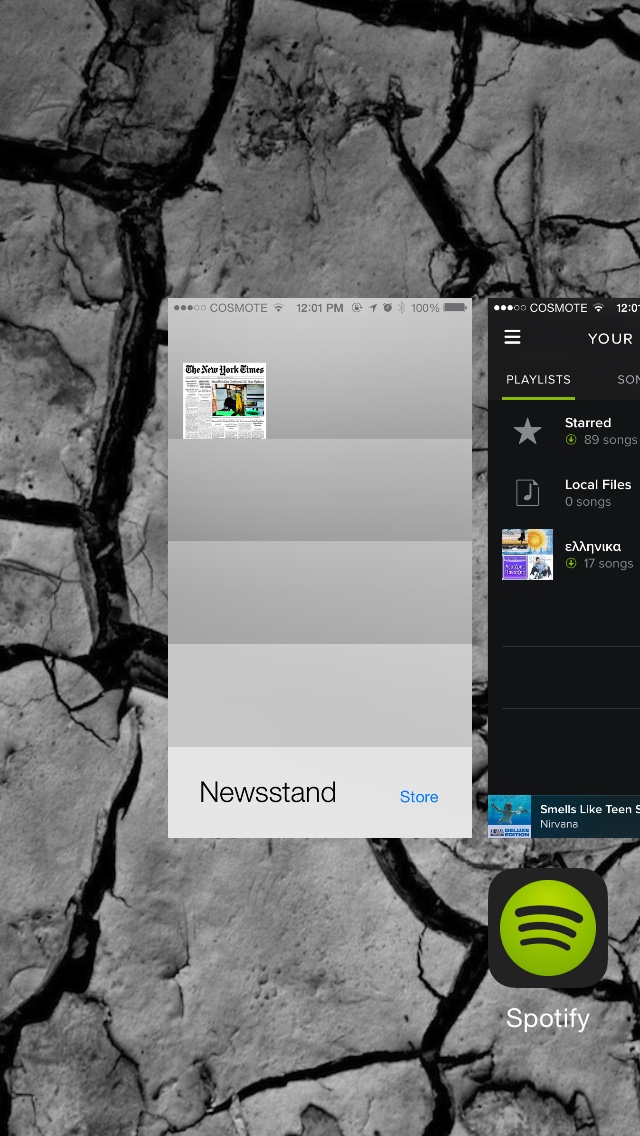Select the Local Files playlist title
Screen dimensions: 640x1136
coord(598,485)
